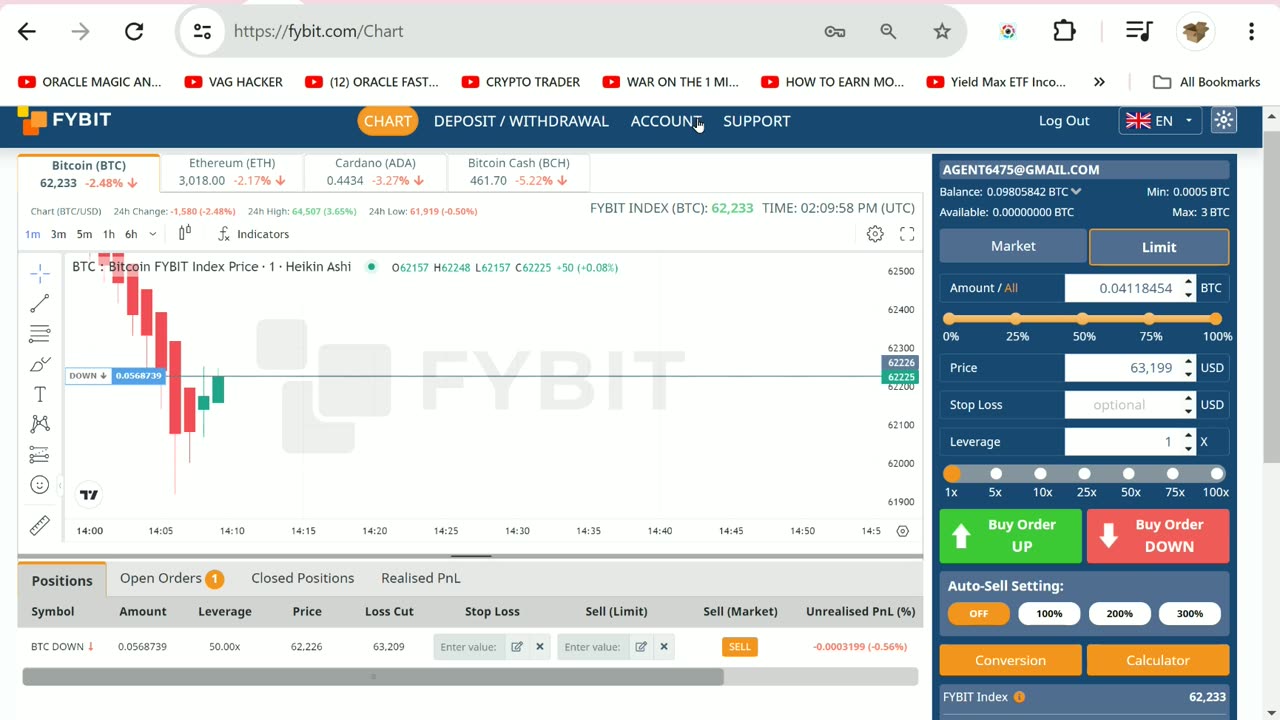Select the 1h timeframe
The image size is (1280, 720).
click(x=109, y=234)
